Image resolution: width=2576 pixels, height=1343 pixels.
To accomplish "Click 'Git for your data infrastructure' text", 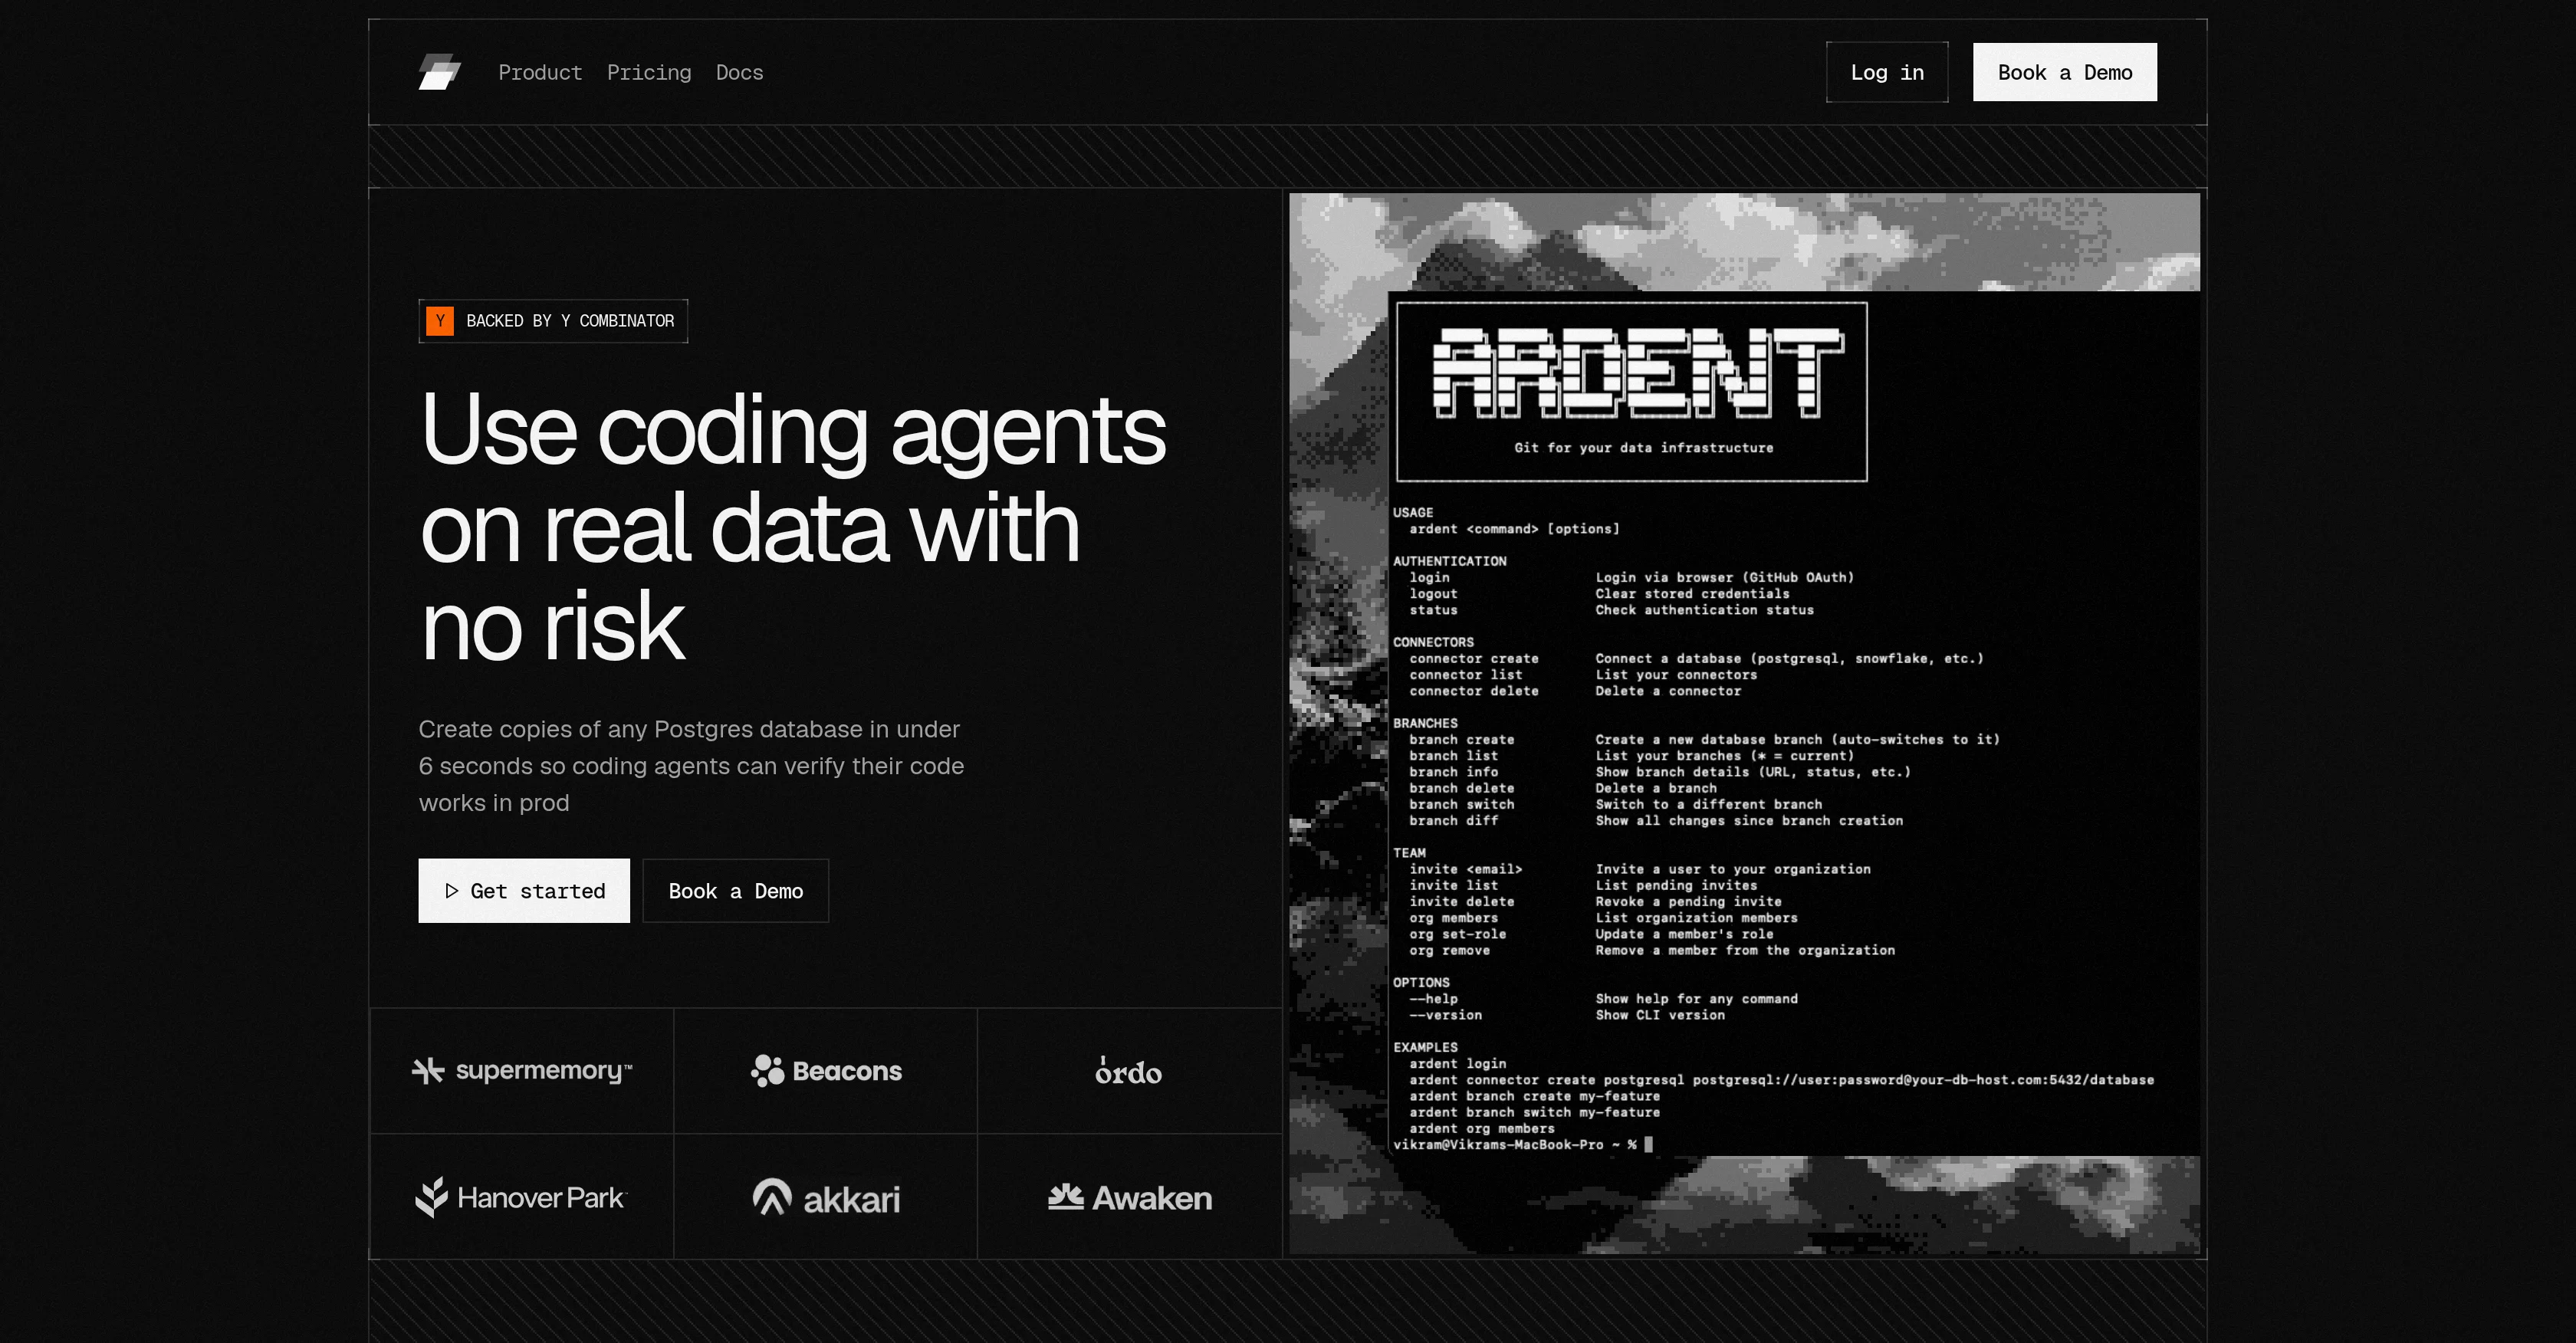I will tap(1644, 448).
